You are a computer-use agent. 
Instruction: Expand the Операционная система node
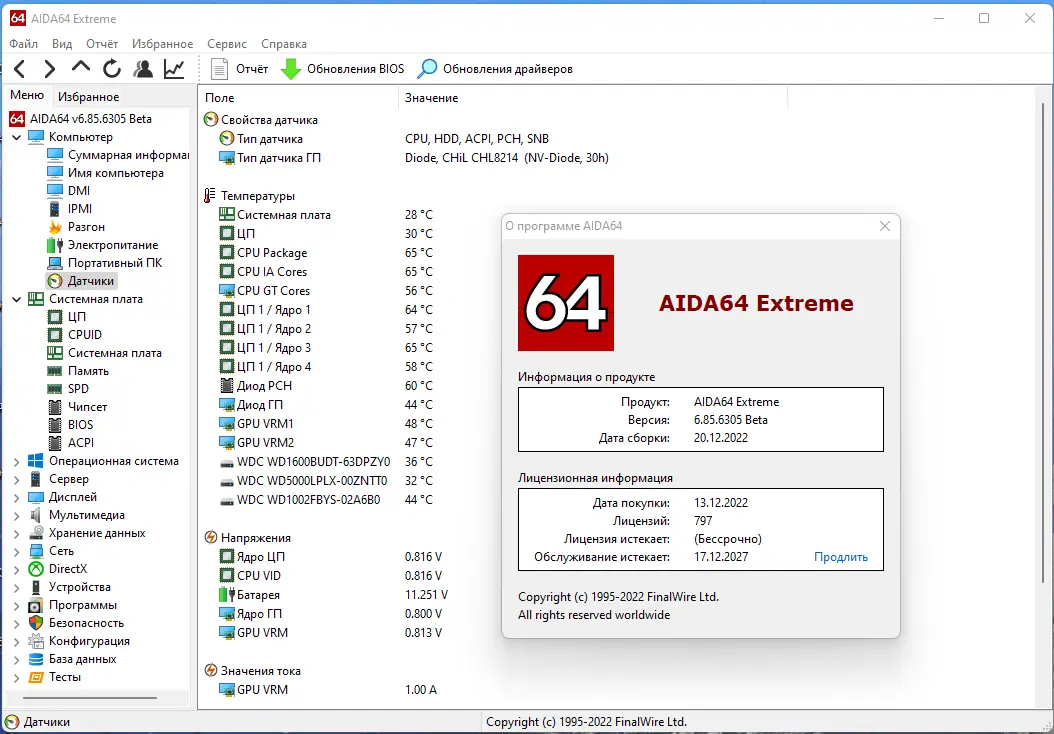pos(17,461)
